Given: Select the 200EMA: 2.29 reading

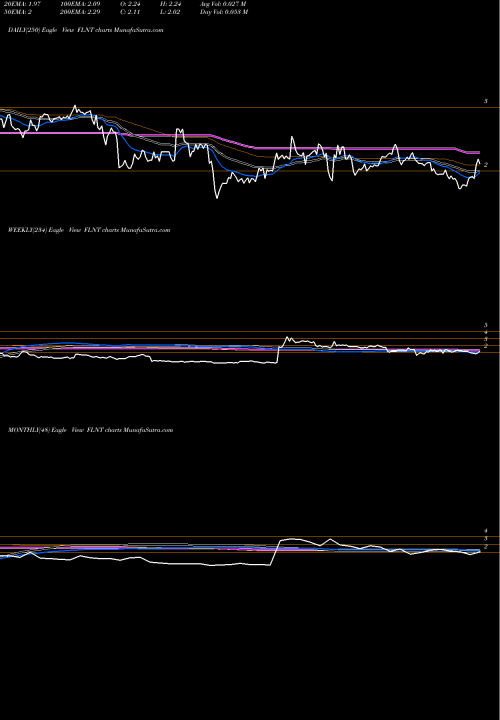Looking at the screenshot, I should [80, 12].
